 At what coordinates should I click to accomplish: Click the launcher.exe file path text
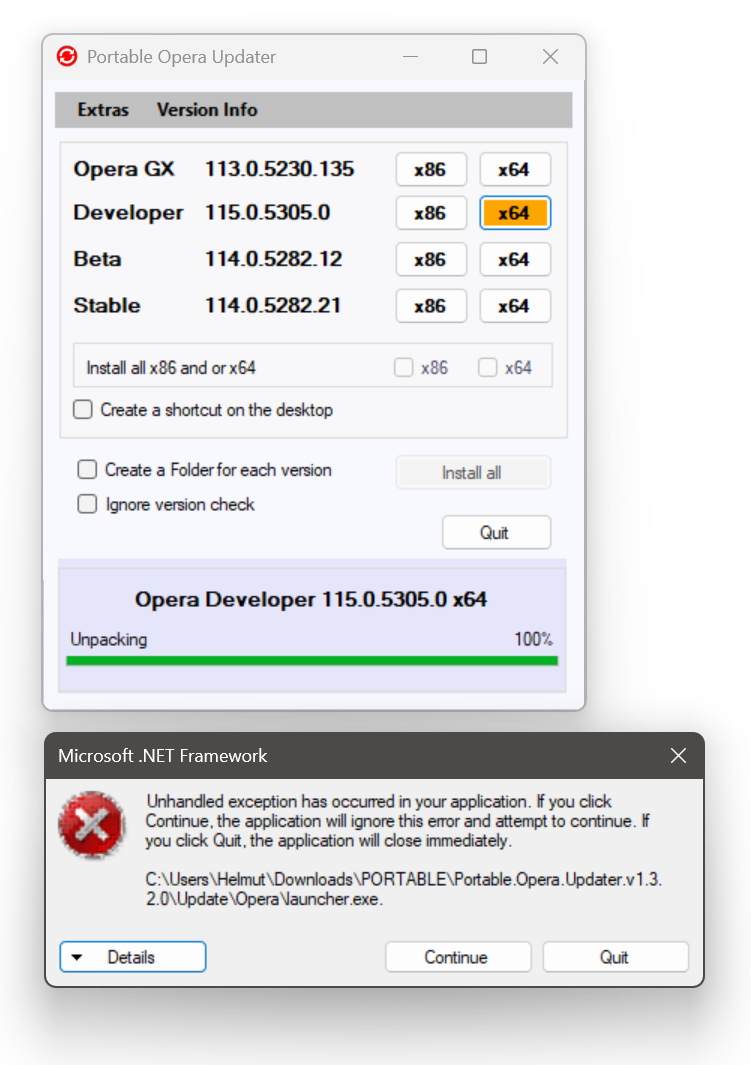[x=403, y=889]
